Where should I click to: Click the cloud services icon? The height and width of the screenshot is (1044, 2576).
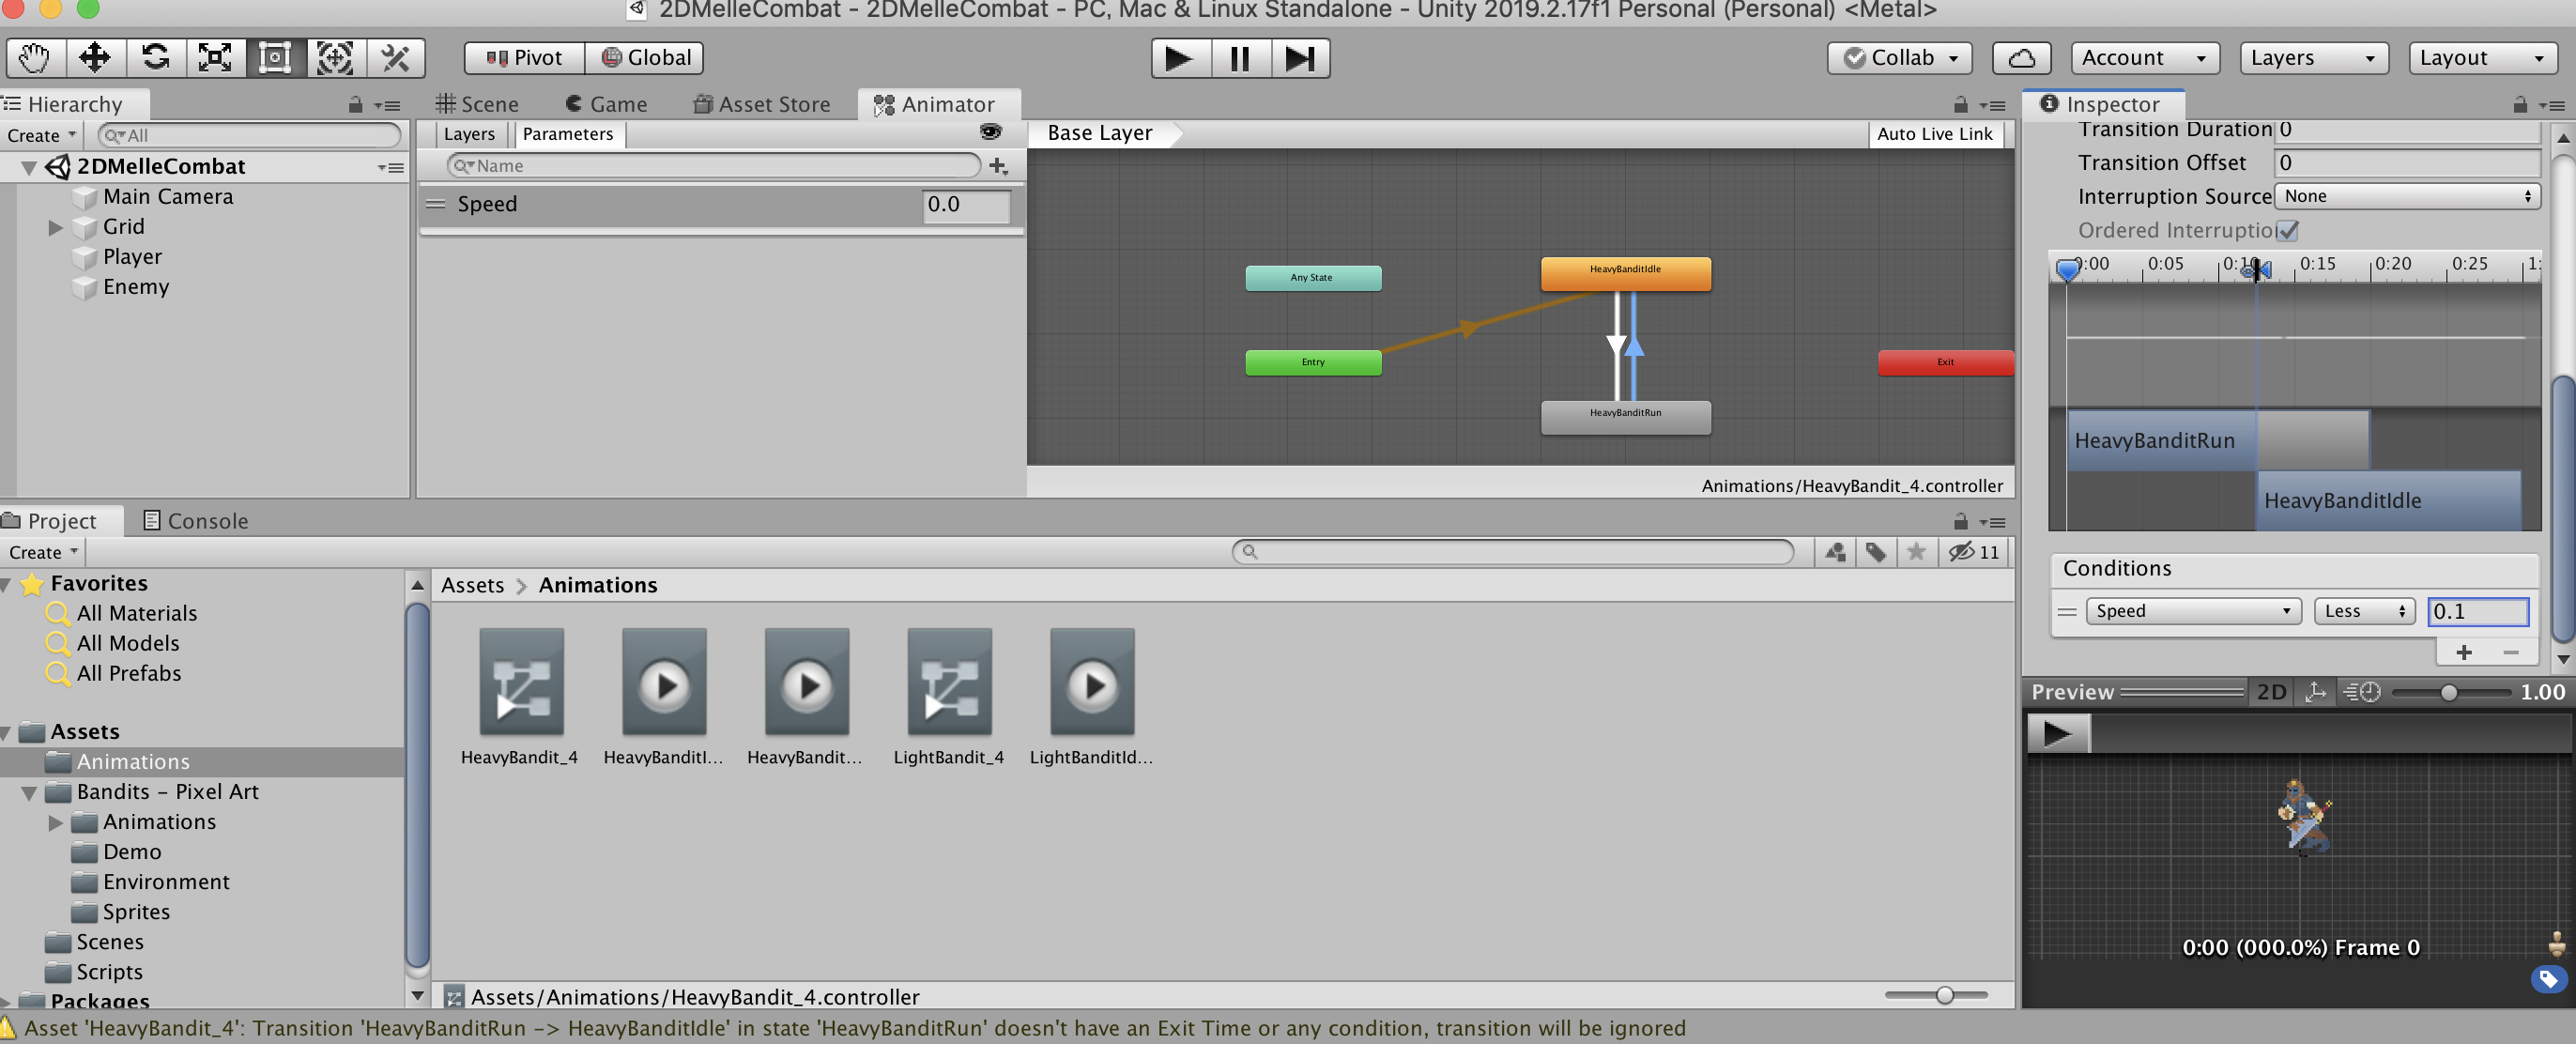(2021, 58)
